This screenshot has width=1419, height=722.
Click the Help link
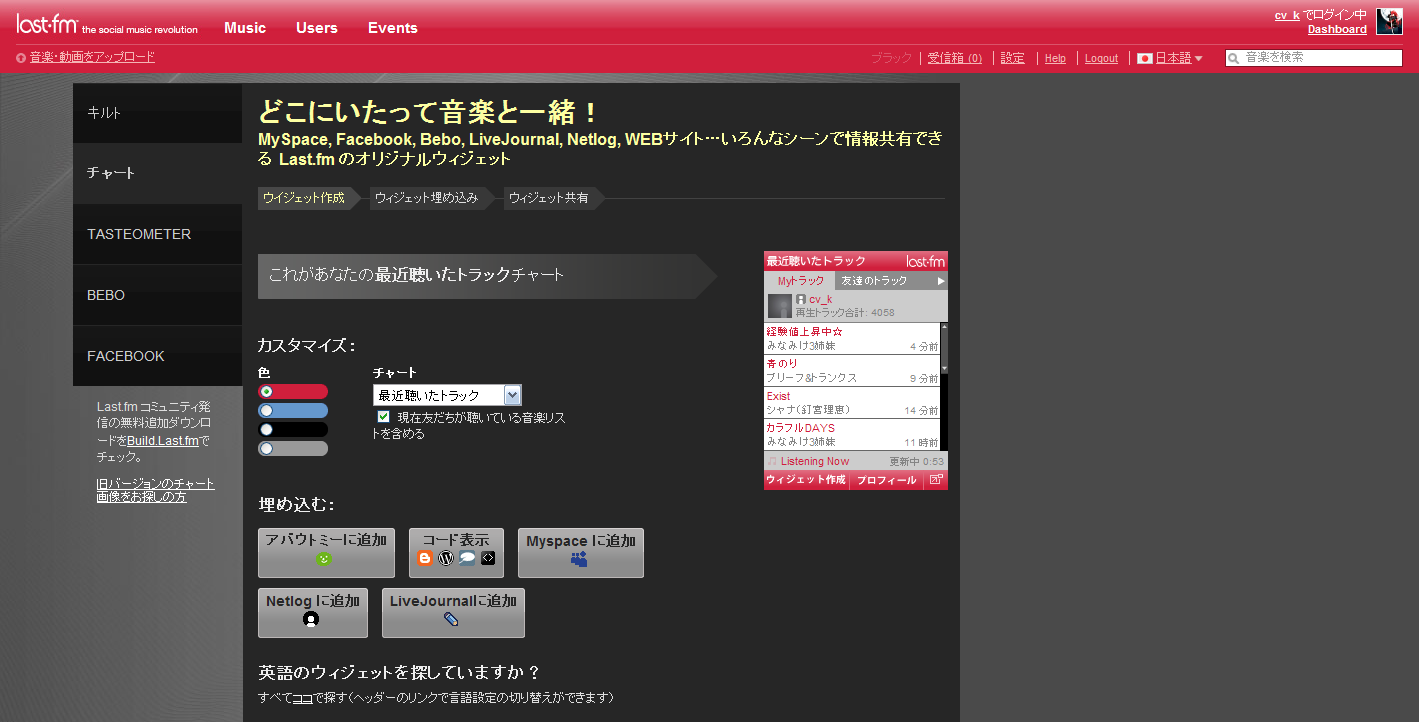[x=1055, y=58]
